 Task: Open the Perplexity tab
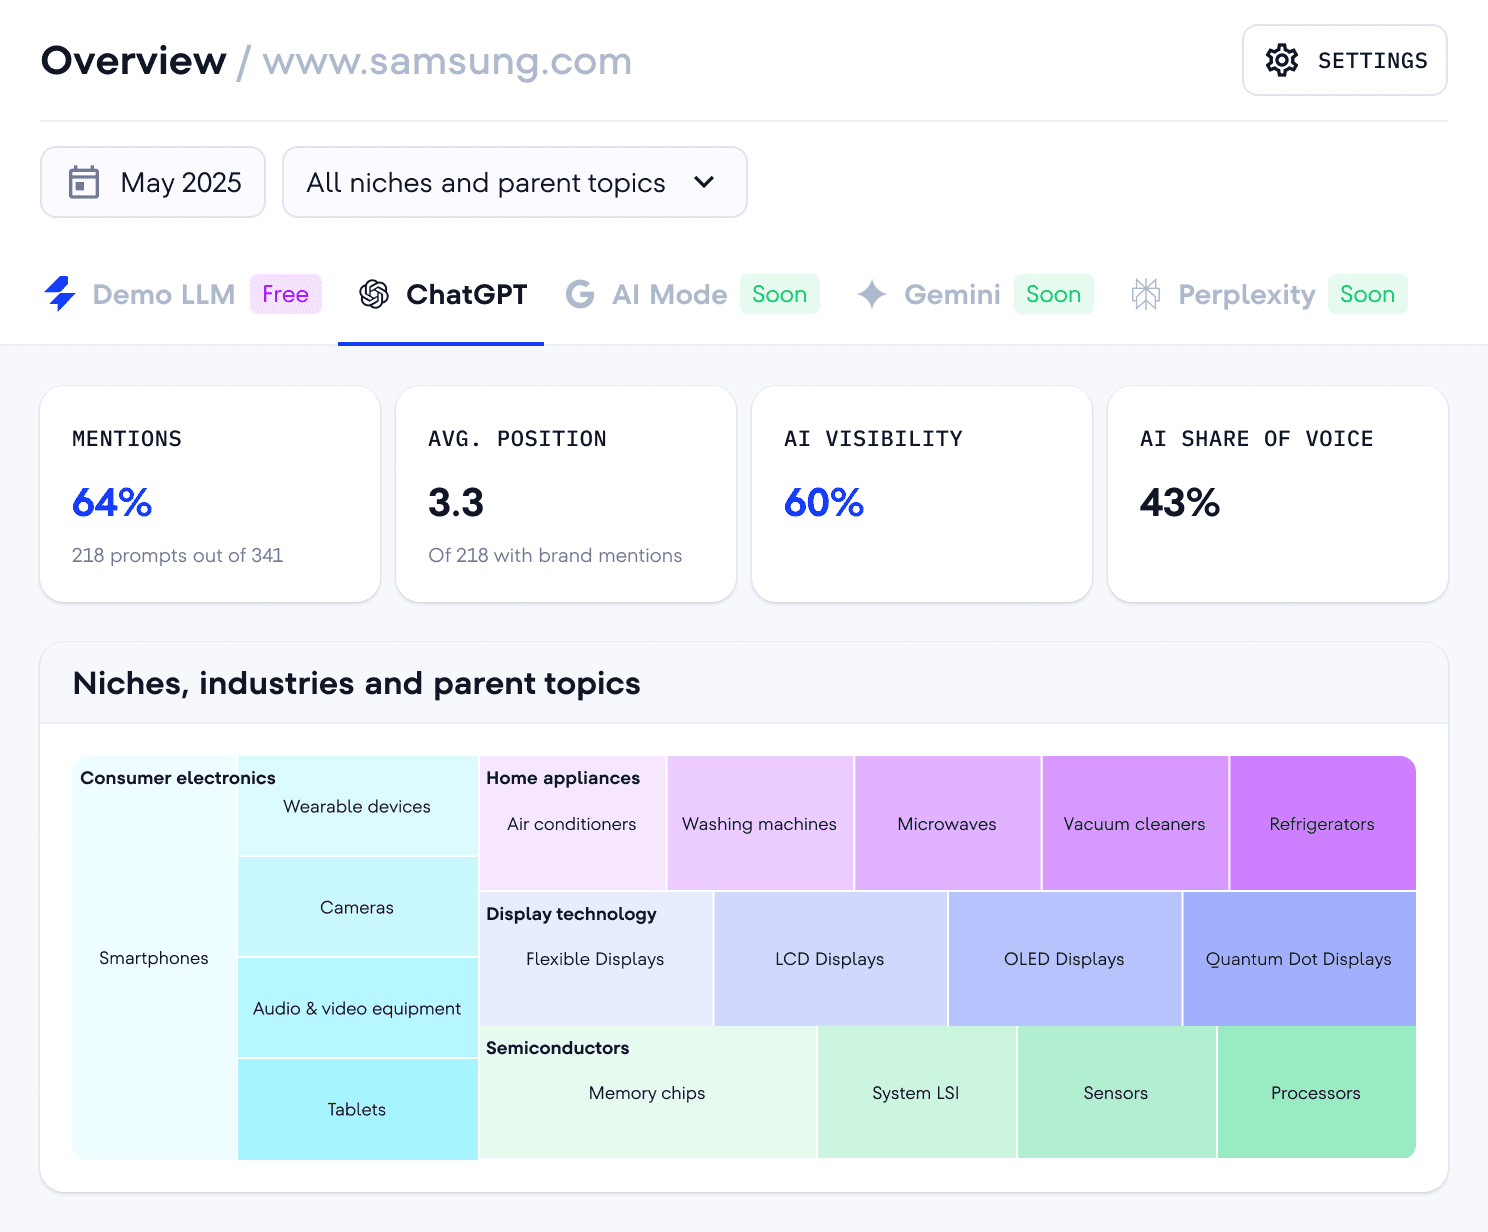pyautogui.click(x=1269, y=294)
